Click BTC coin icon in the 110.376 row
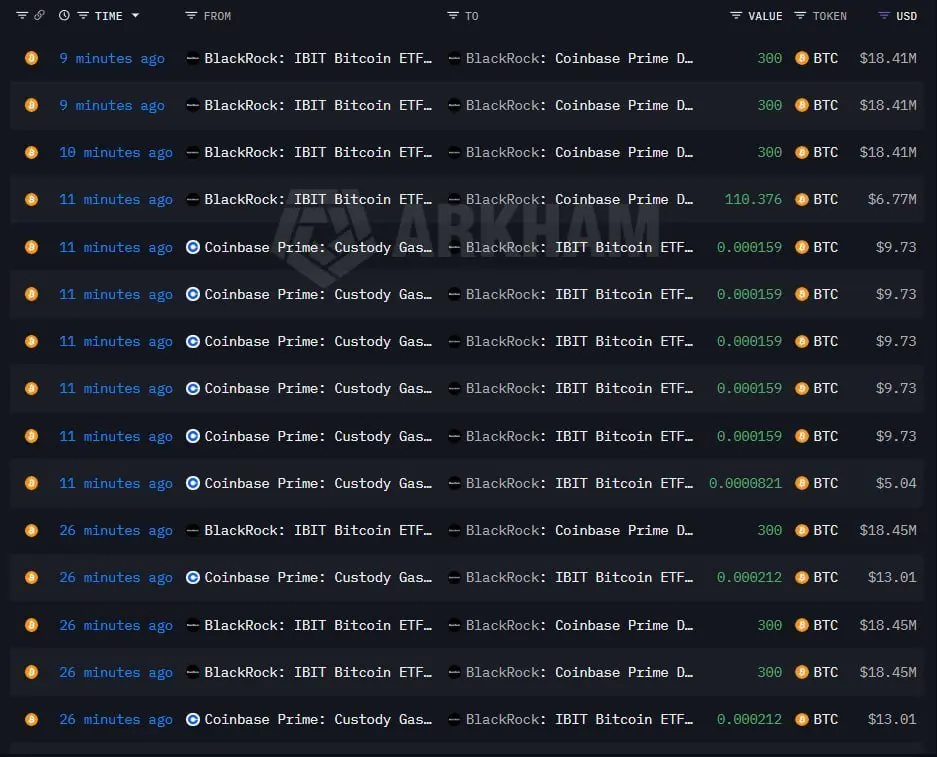This screenshot has width=937, height=757. click(x=802, y=200)
